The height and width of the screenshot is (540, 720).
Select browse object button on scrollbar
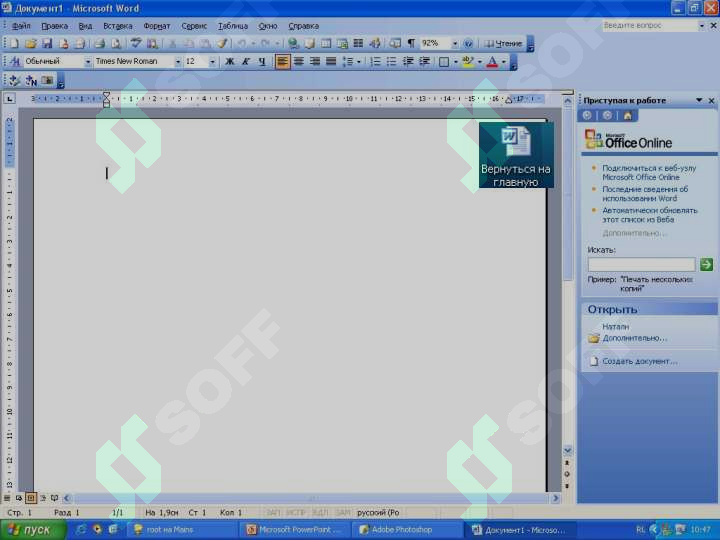[567, 474]
